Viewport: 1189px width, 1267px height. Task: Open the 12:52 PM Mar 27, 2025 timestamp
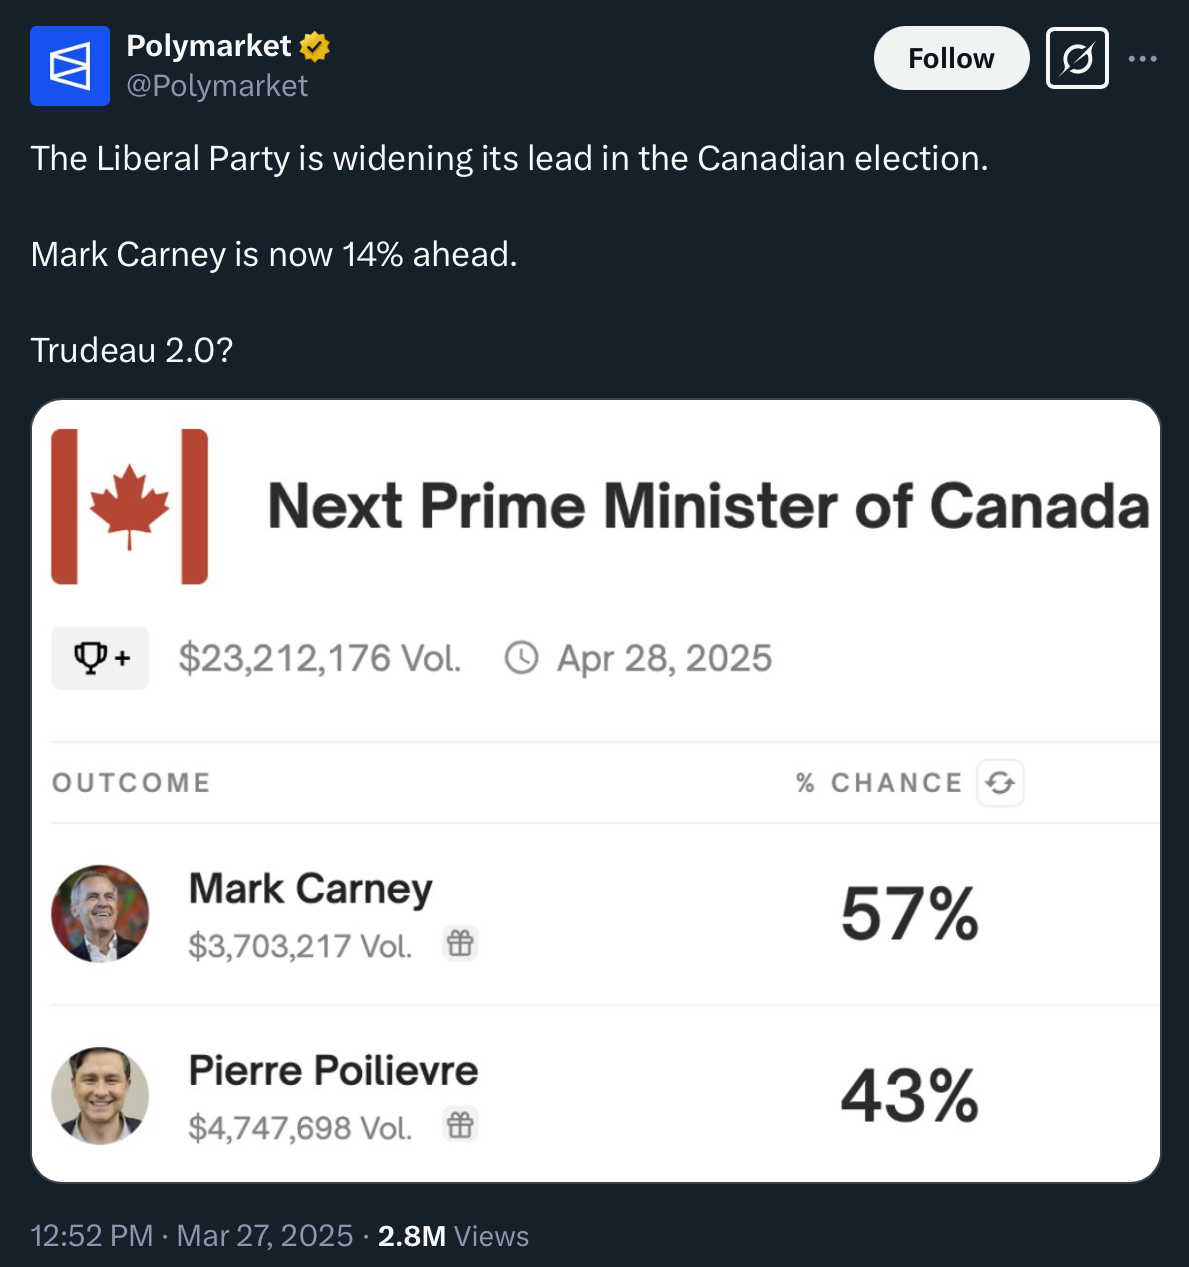coord(192,1236)
